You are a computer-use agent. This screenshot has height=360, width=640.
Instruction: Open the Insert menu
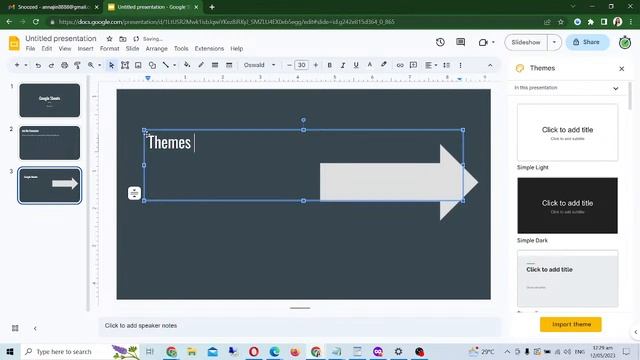click(85, 49)
